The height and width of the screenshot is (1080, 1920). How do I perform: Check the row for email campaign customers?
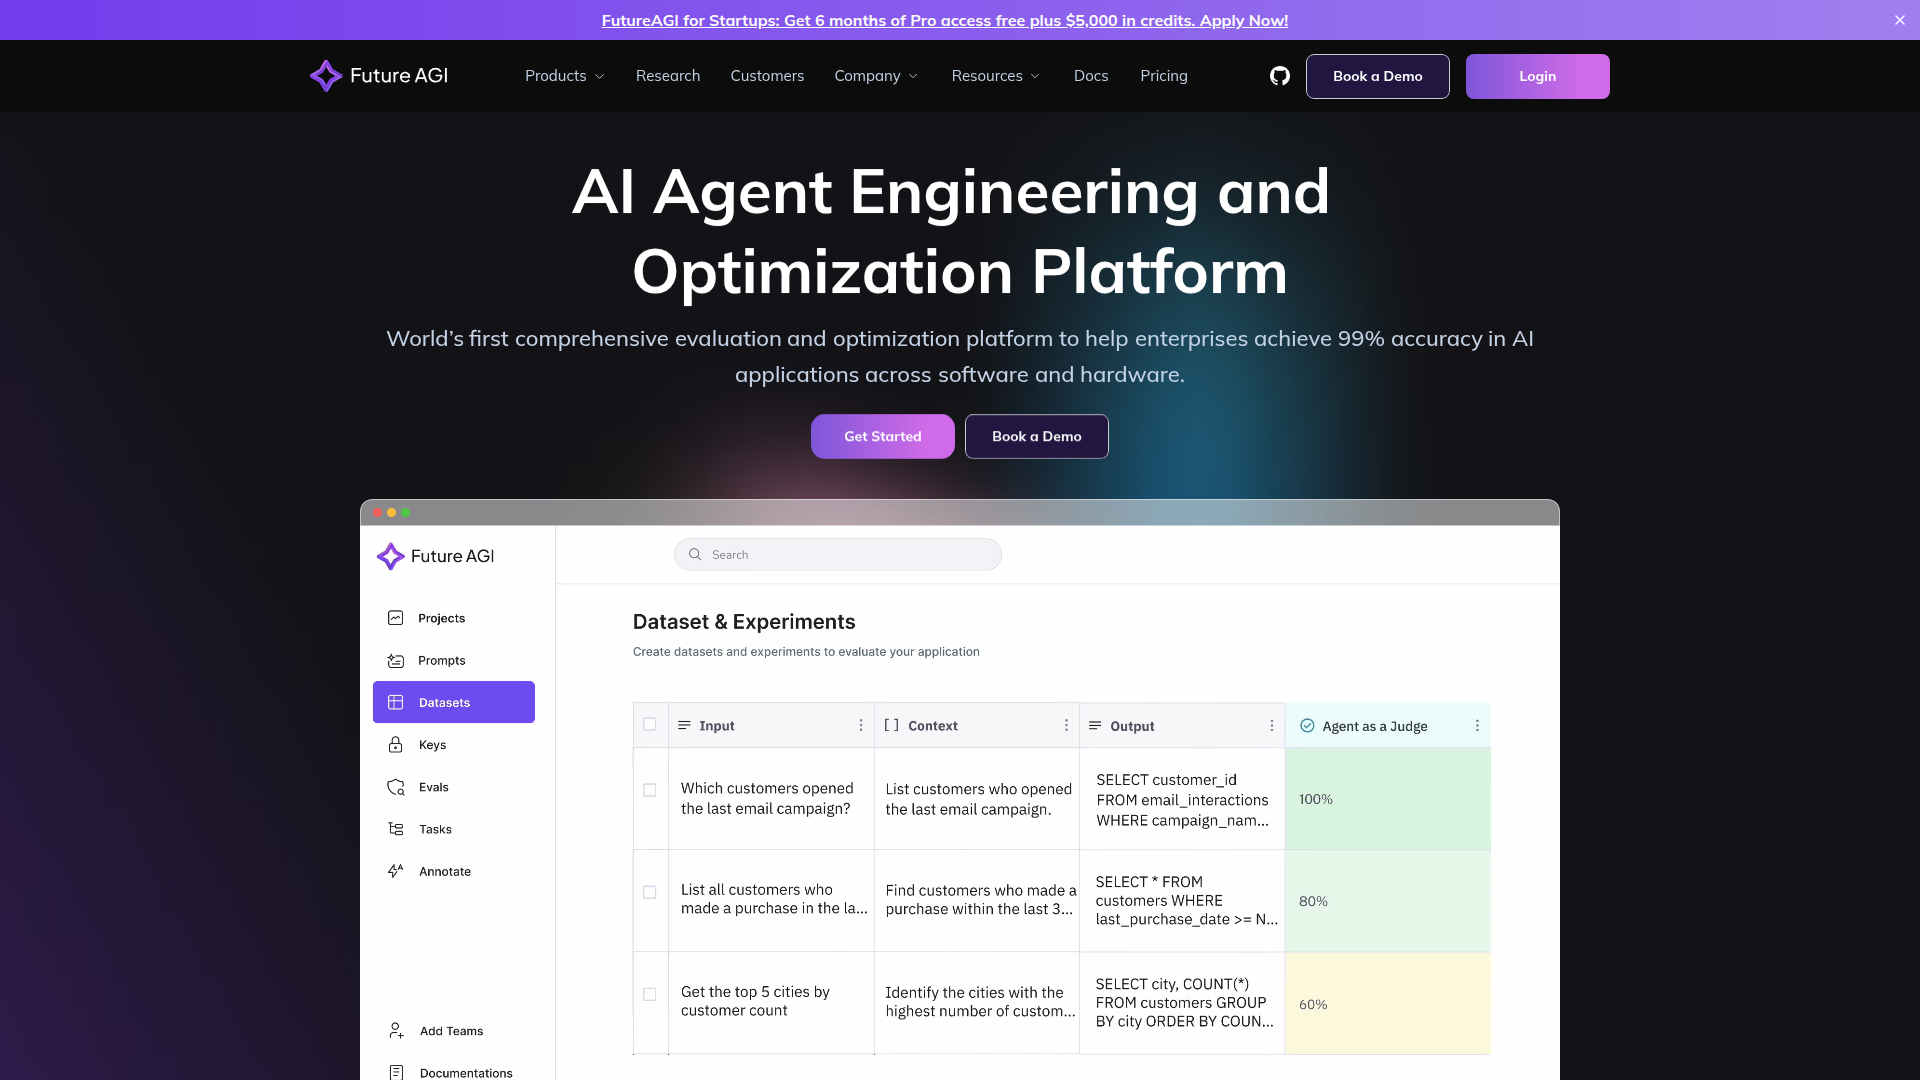[650, 790]
